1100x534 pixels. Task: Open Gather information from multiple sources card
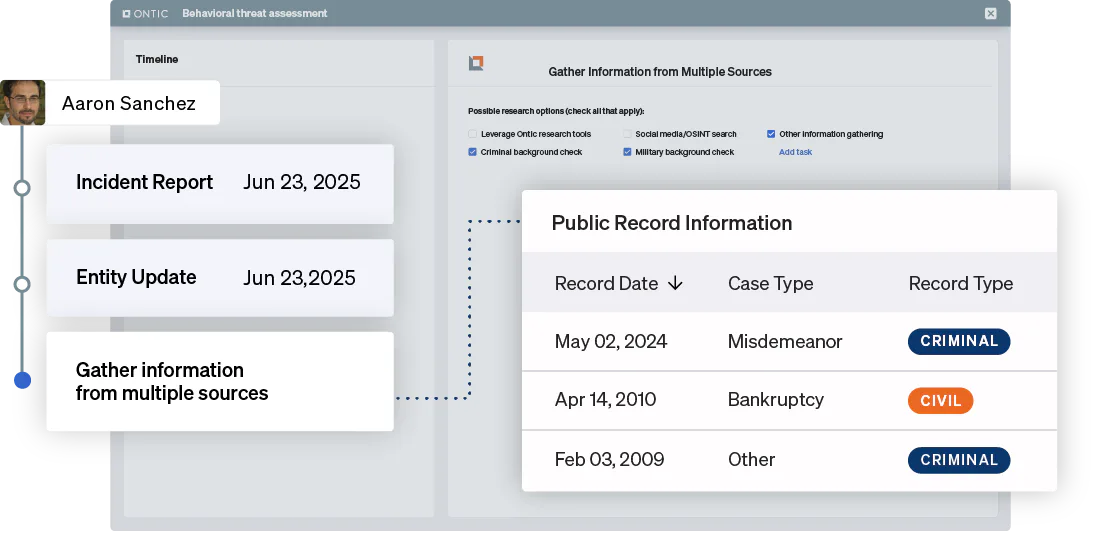click(220, 381)
